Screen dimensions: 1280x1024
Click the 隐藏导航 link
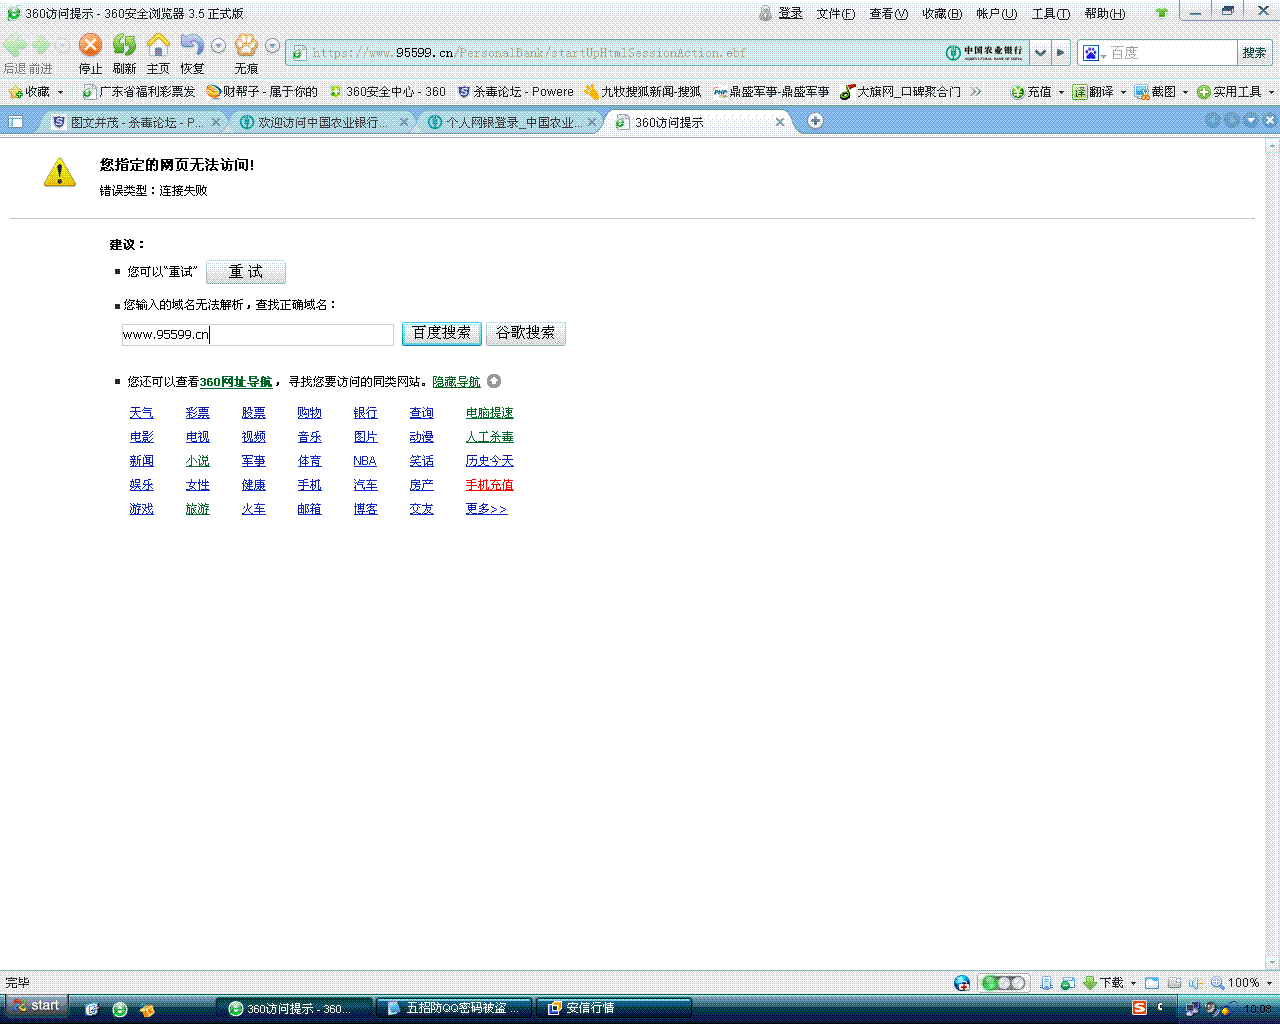tap(457, 382)
